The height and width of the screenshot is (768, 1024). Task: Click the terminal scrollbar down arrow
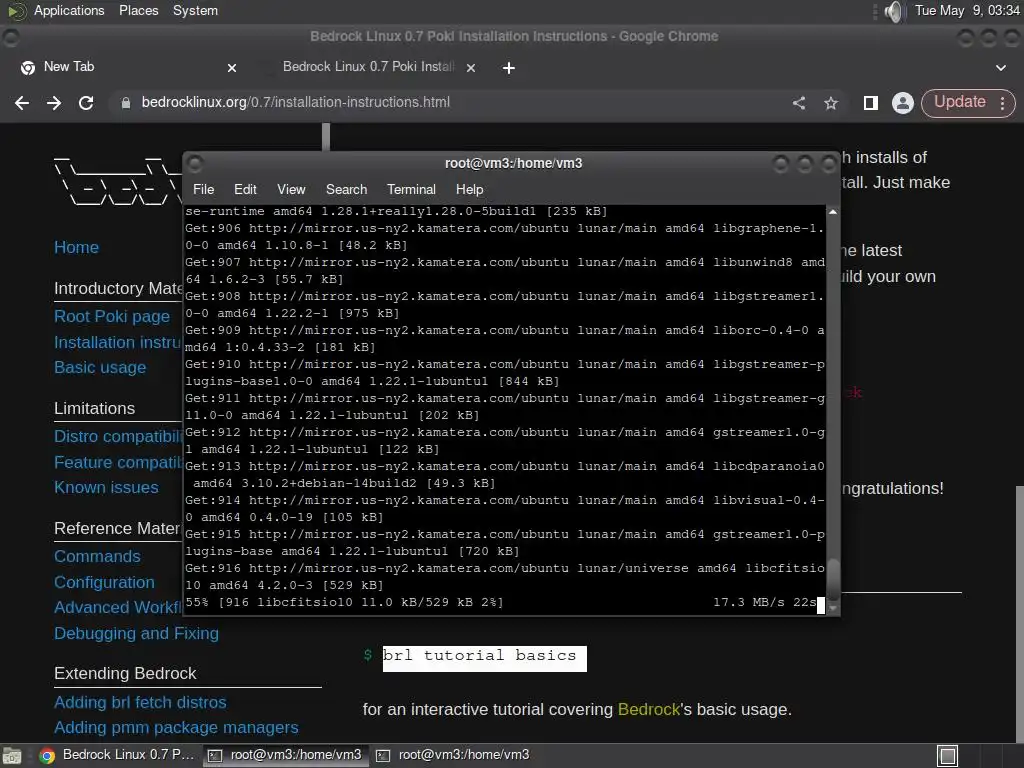point(833,608)
